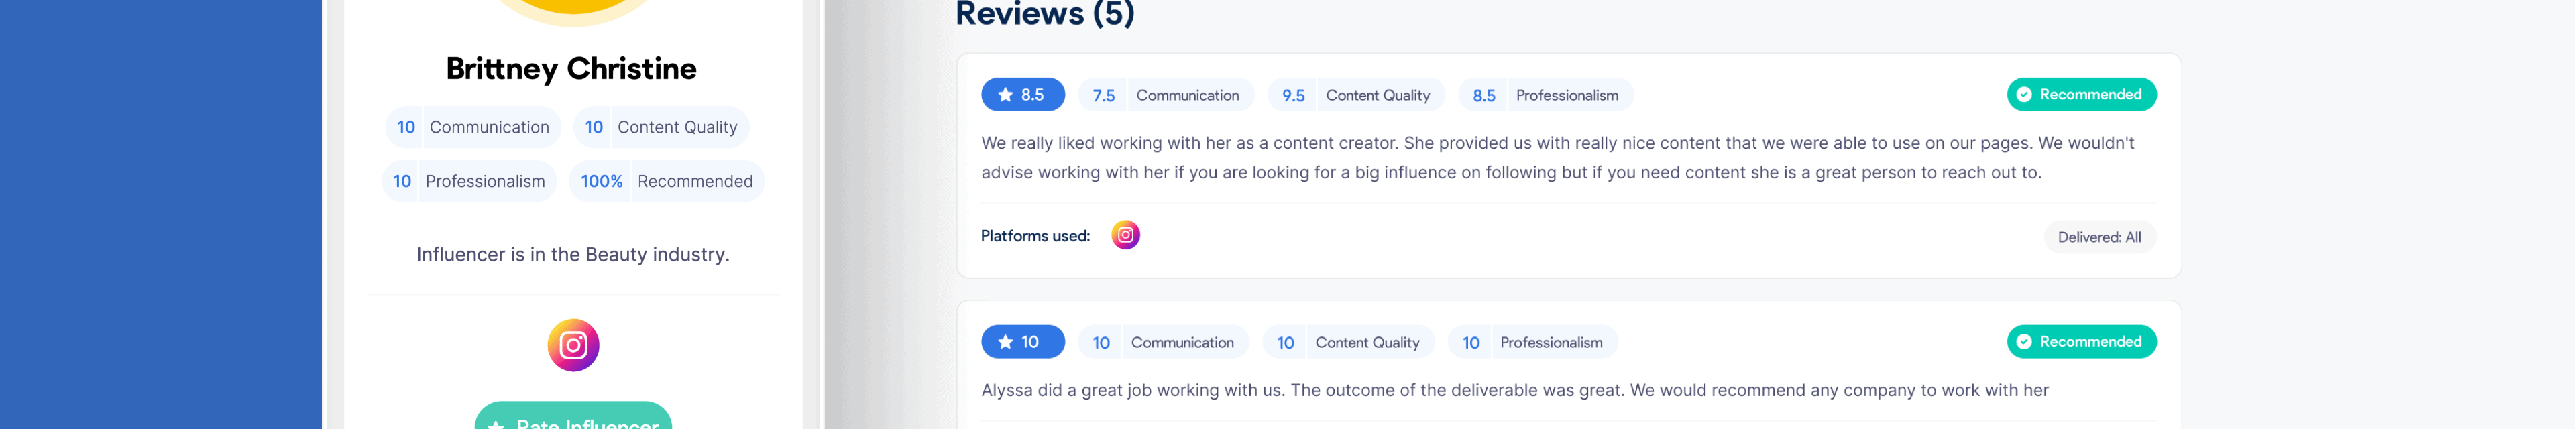Click profile 10 Professionalism score pill
The width and height of the screenshot is (2576, 429).
pos(469,181)
